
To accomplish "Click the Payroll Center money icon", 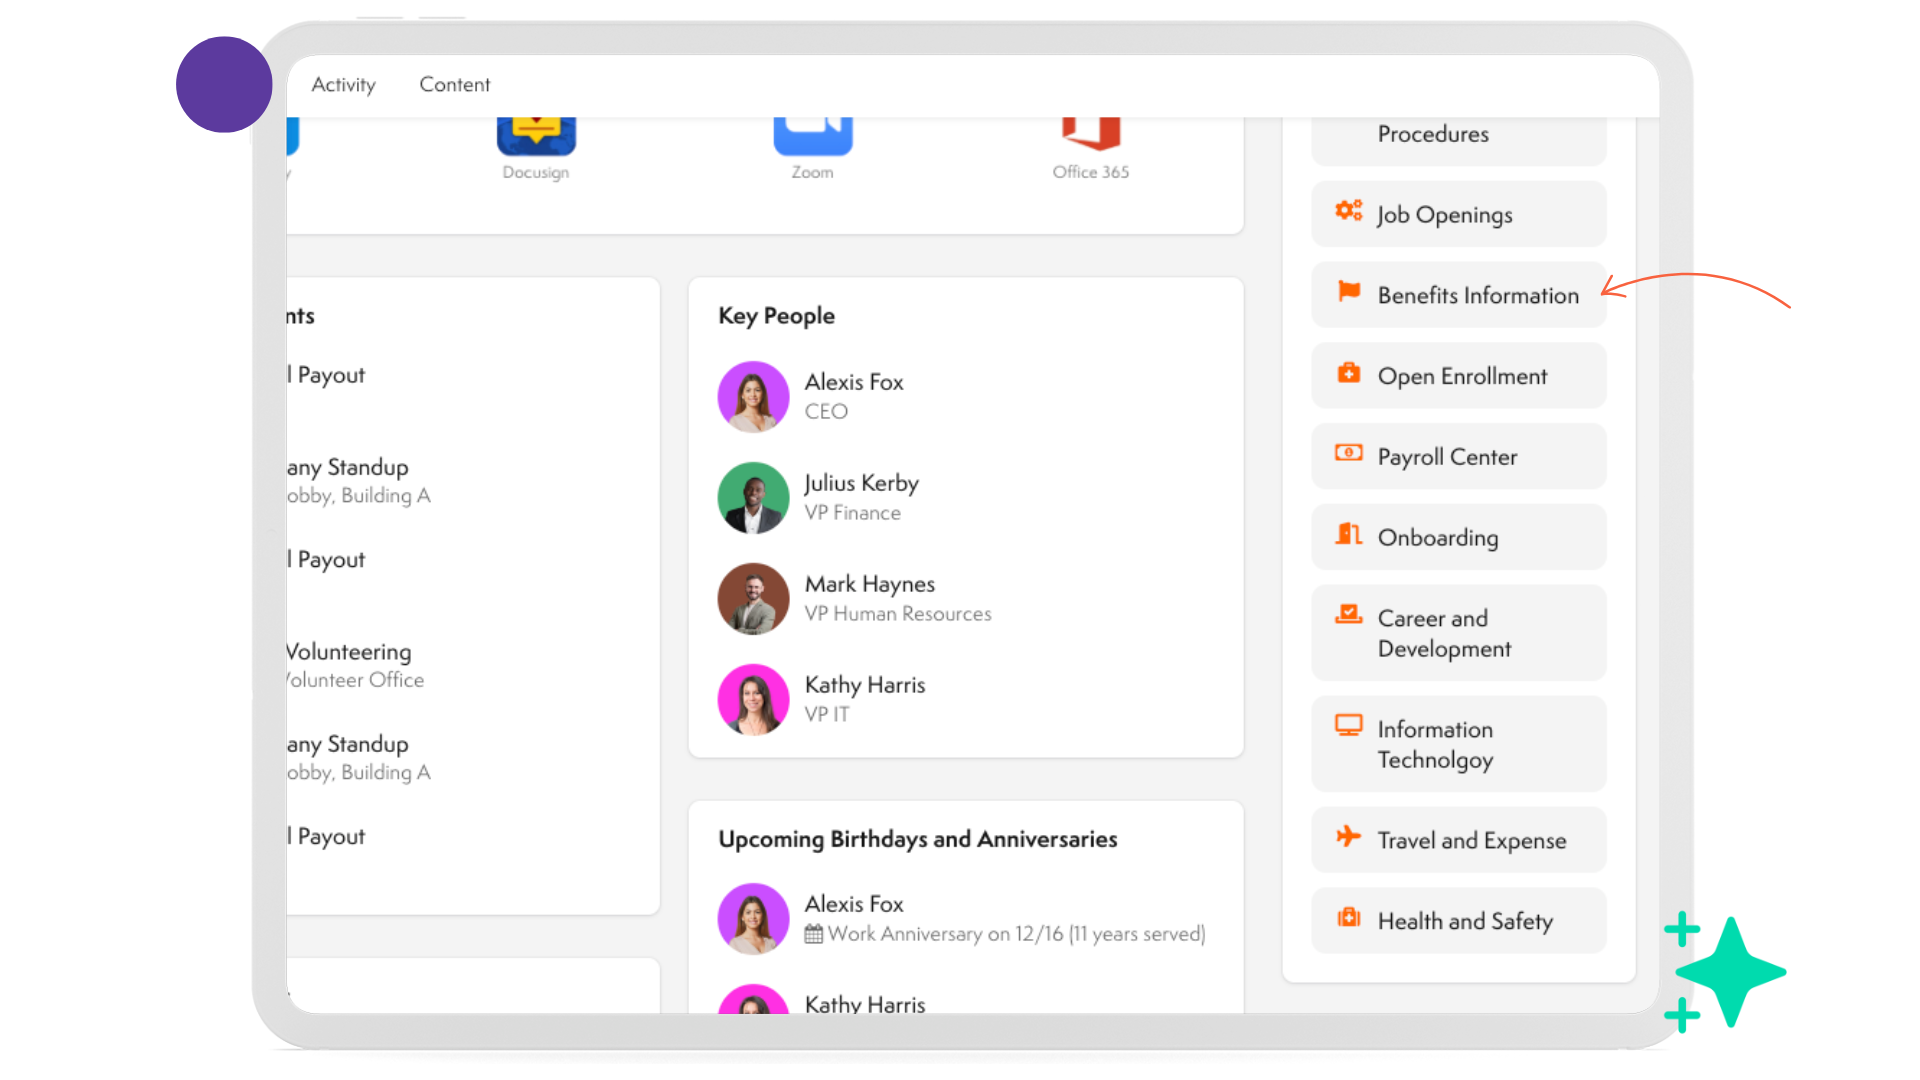I will [x=1348, y=454].
